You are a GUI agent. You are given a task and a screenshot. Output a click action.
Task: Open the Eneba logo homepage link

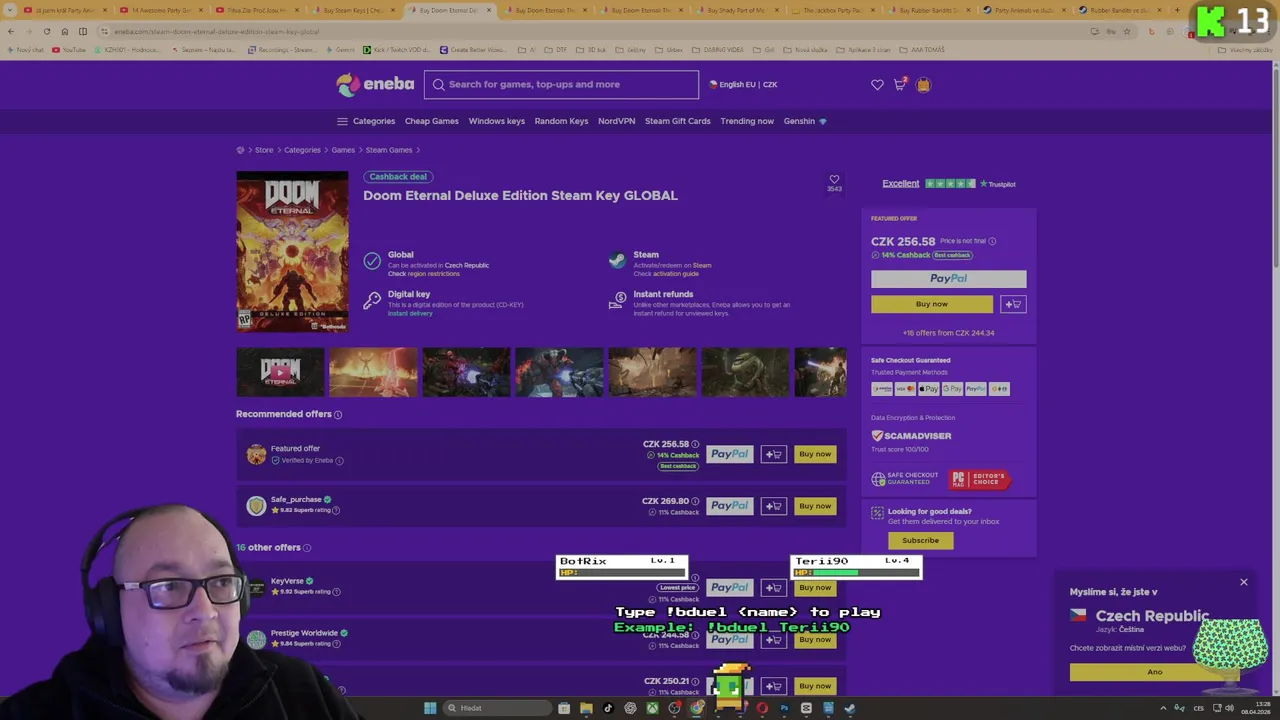pyautogui.click(x=375, y=84)
